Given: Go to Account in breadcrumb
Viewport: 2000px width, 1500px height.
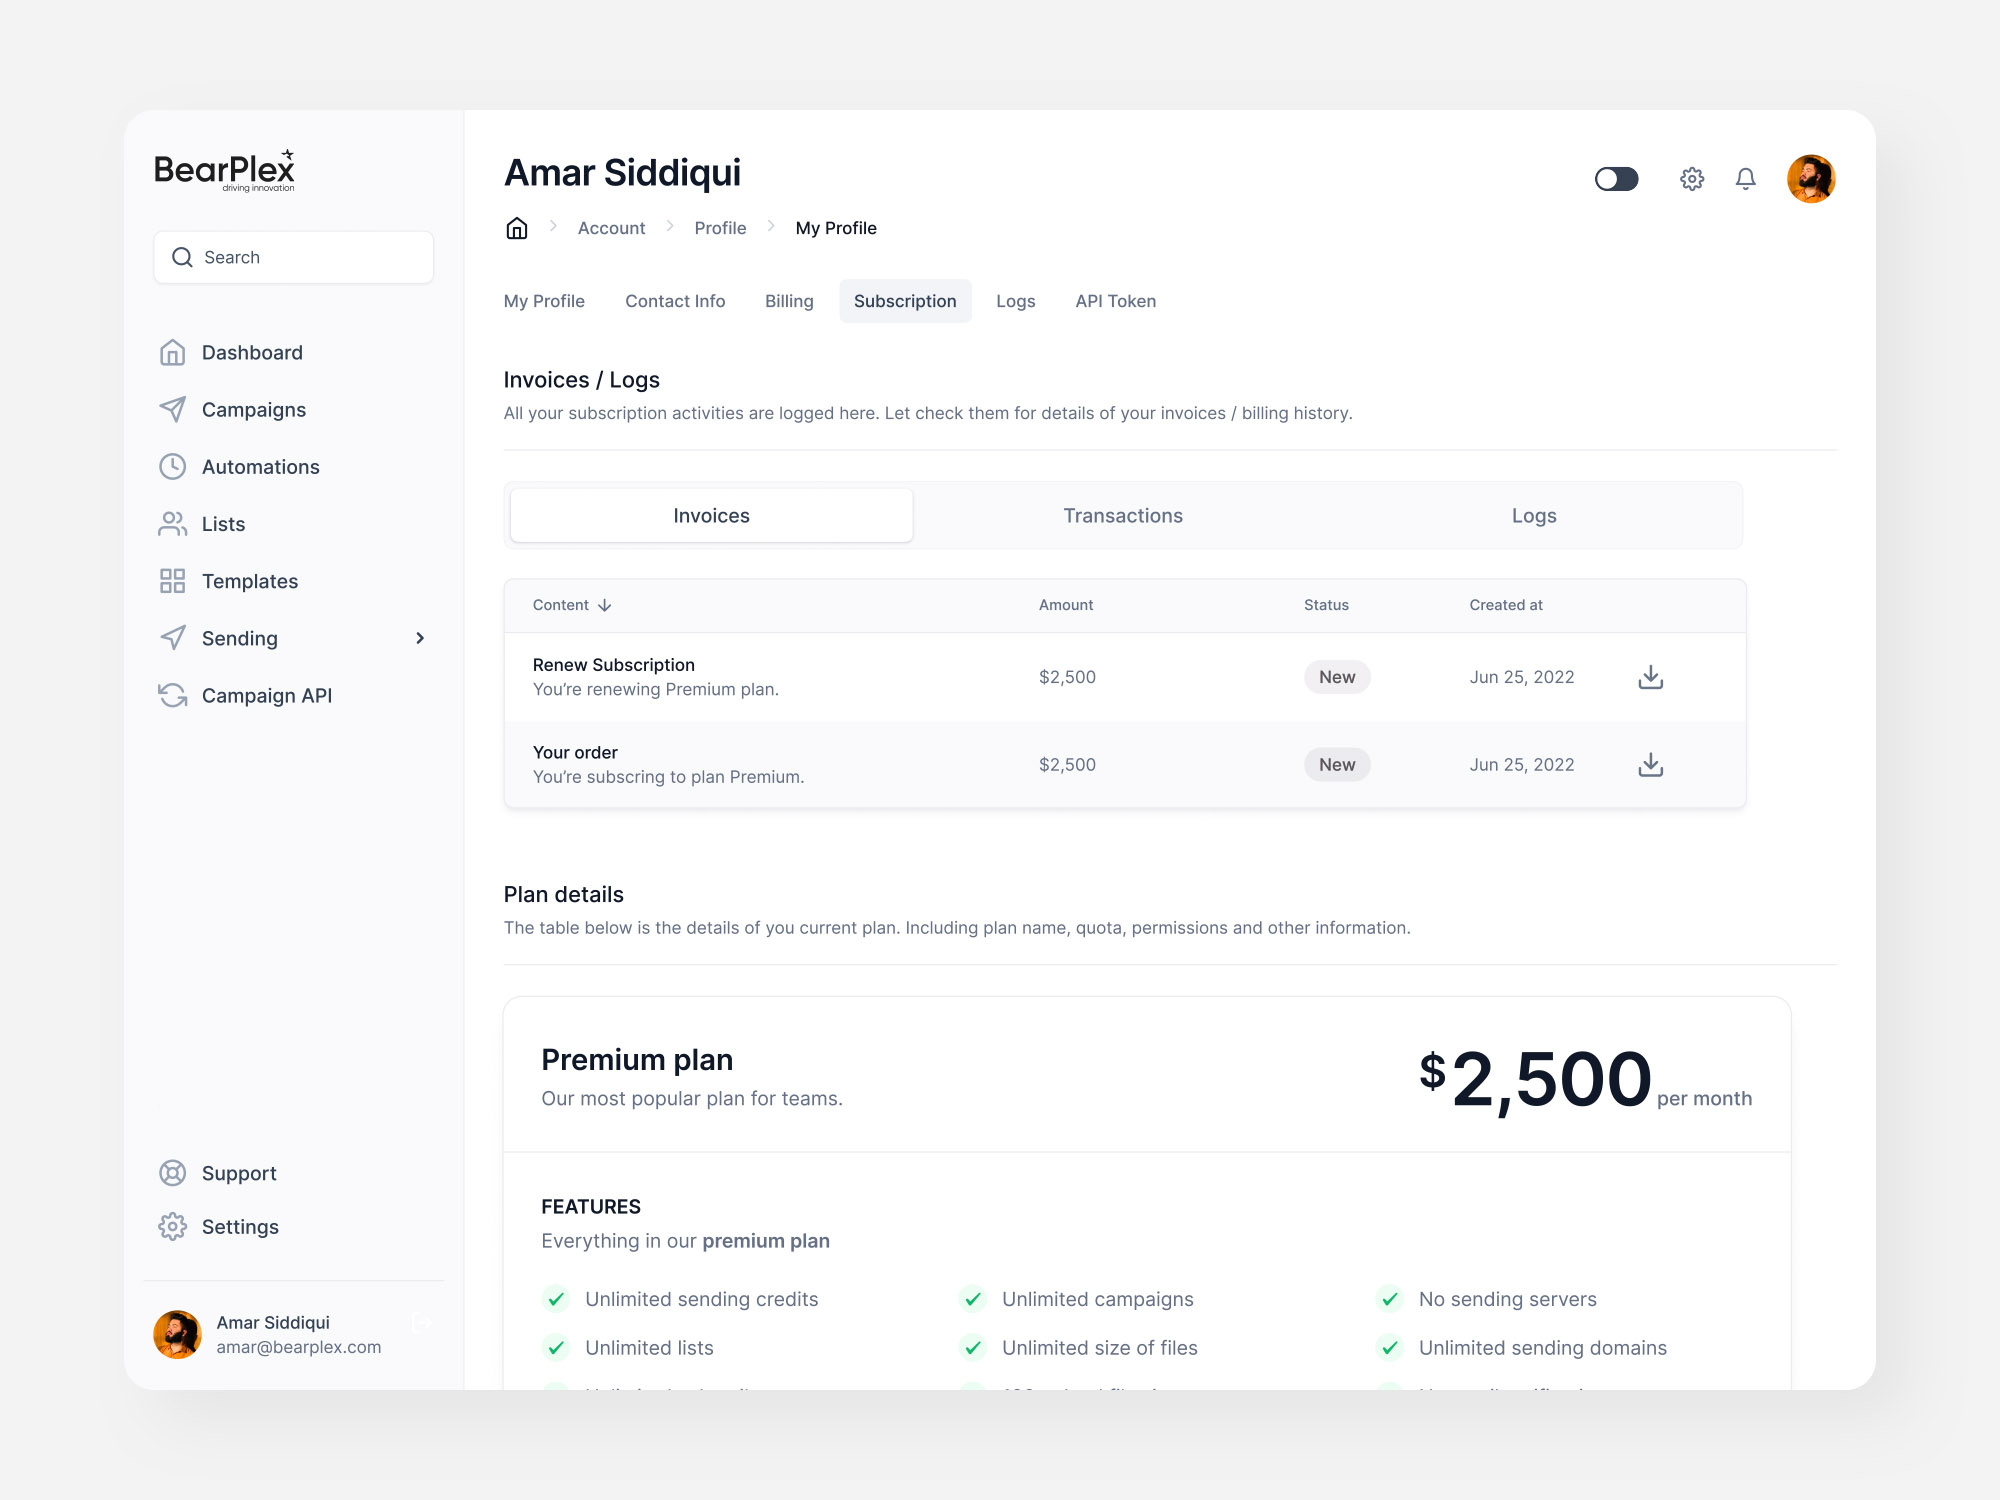Looking at the screenshot, I should [x=611, y=228].
